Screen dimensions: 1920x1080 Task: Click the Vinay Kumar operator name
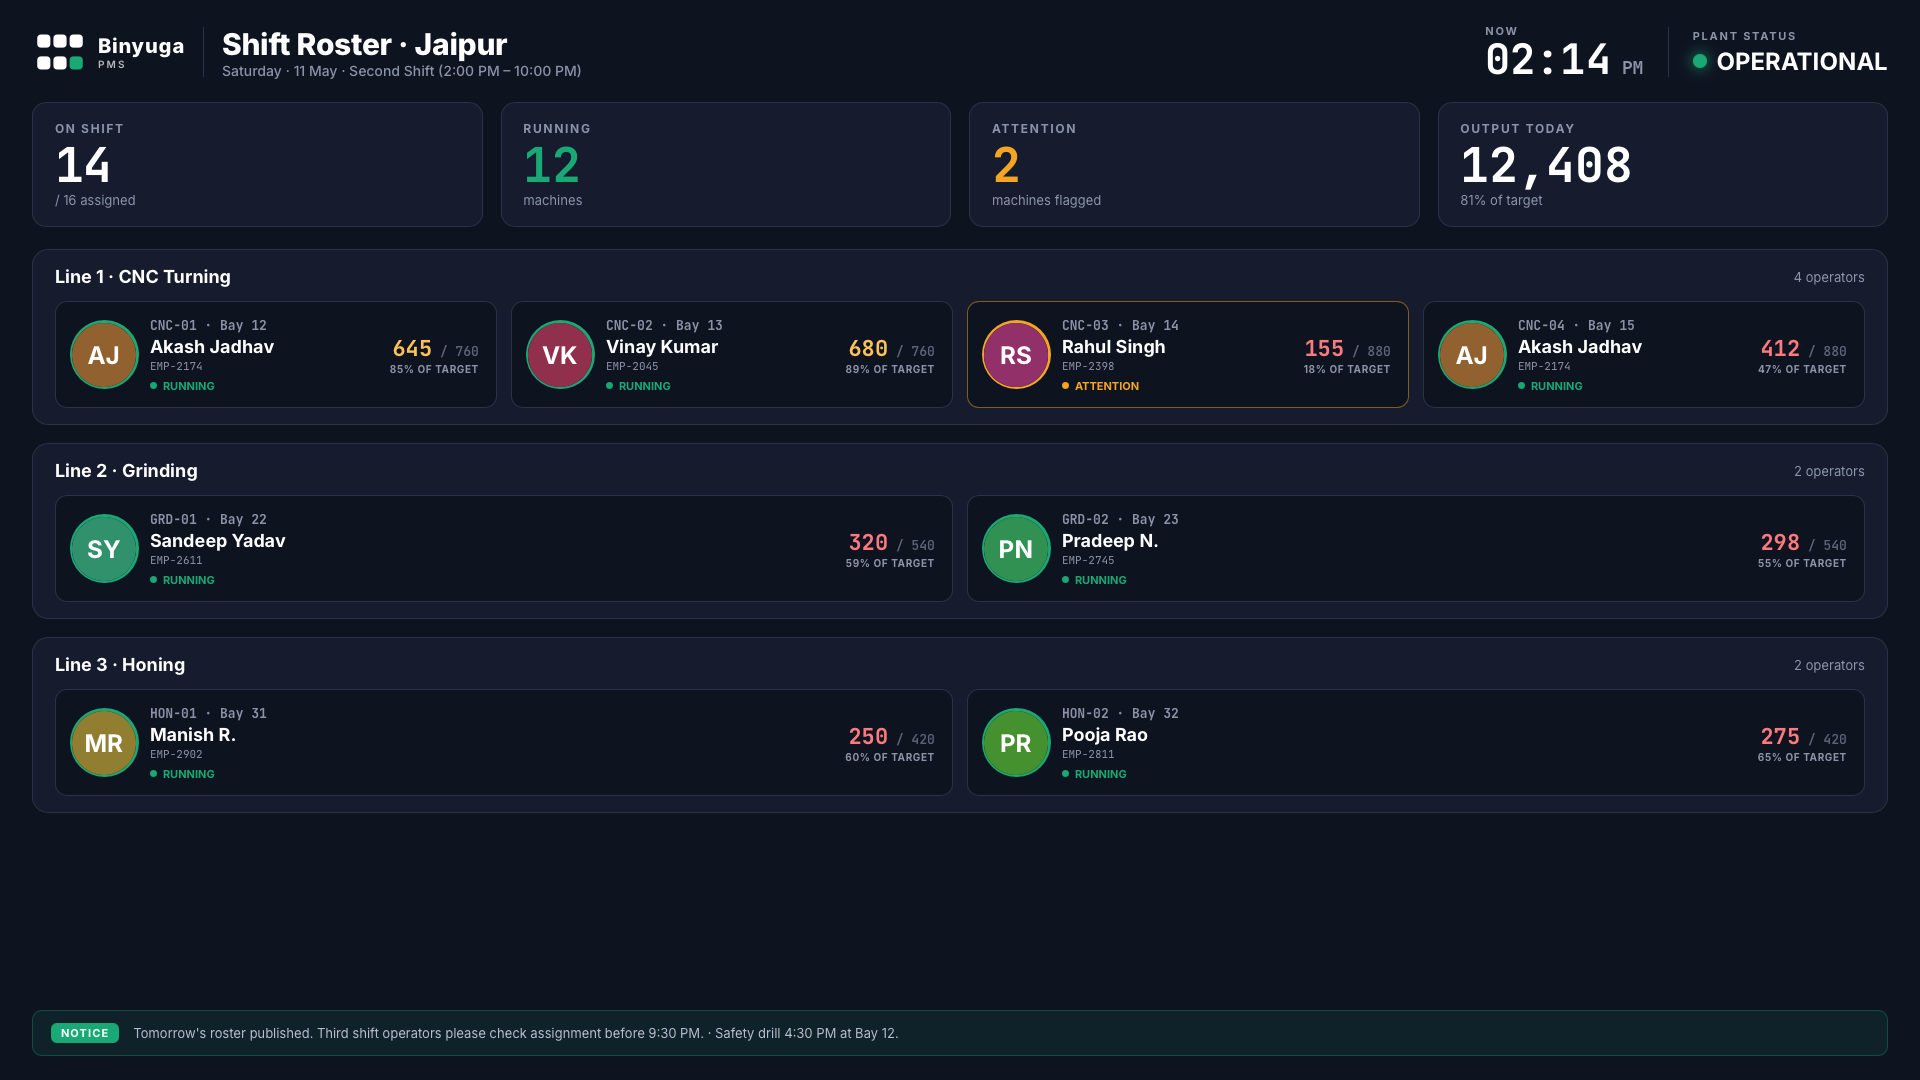662,347
